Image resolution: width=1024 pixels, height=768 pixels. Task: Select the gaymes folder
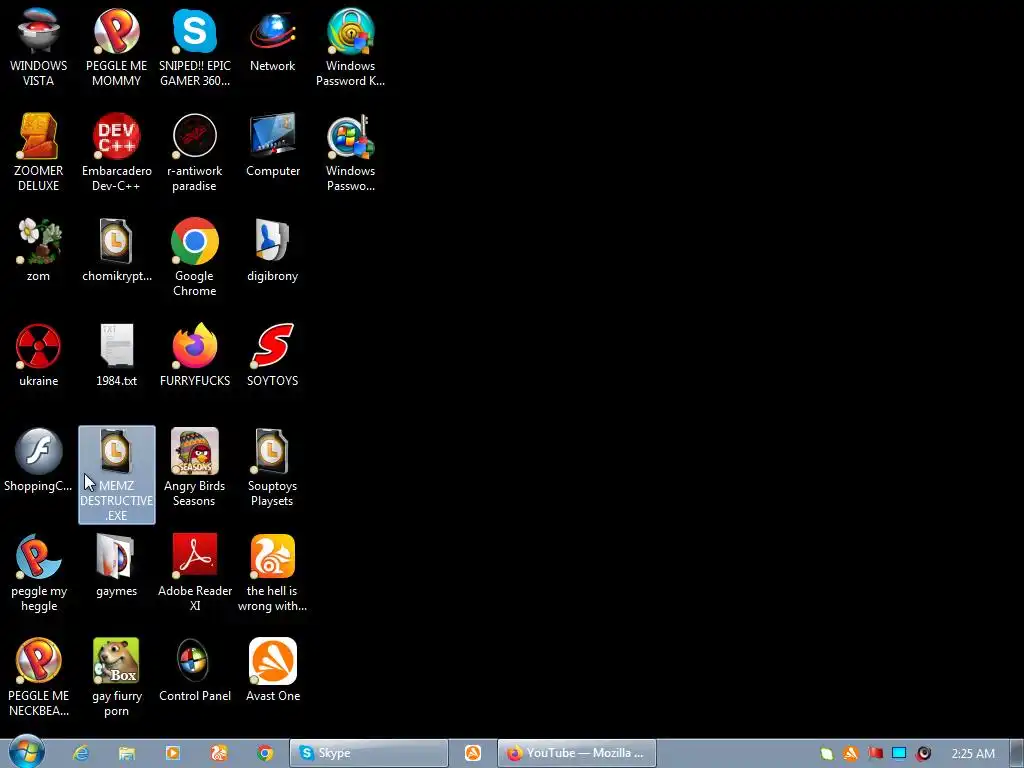(116, 566)
